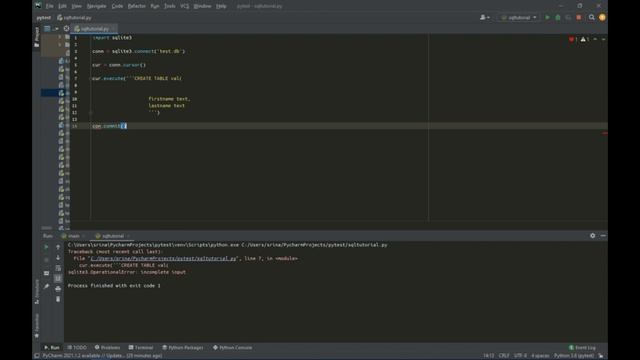Click Run with Coverage icon in toolbar

point(568,18)
